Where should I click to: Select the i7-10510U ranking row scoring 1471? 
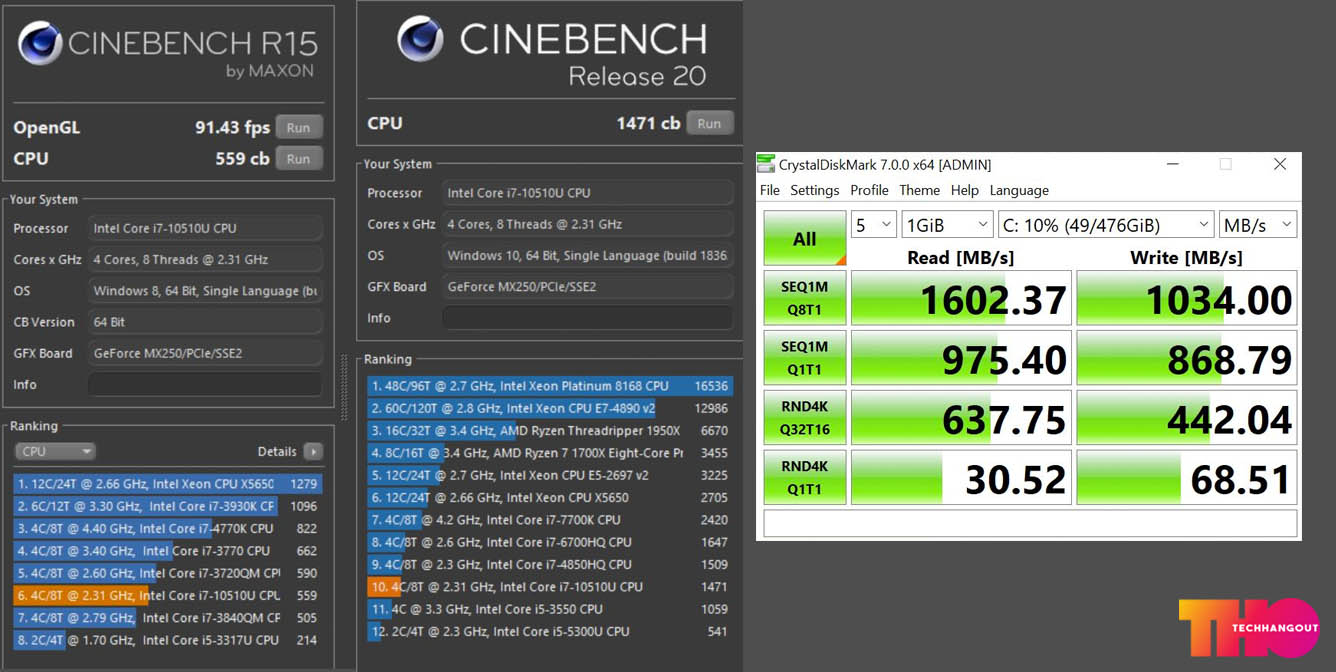550,587
